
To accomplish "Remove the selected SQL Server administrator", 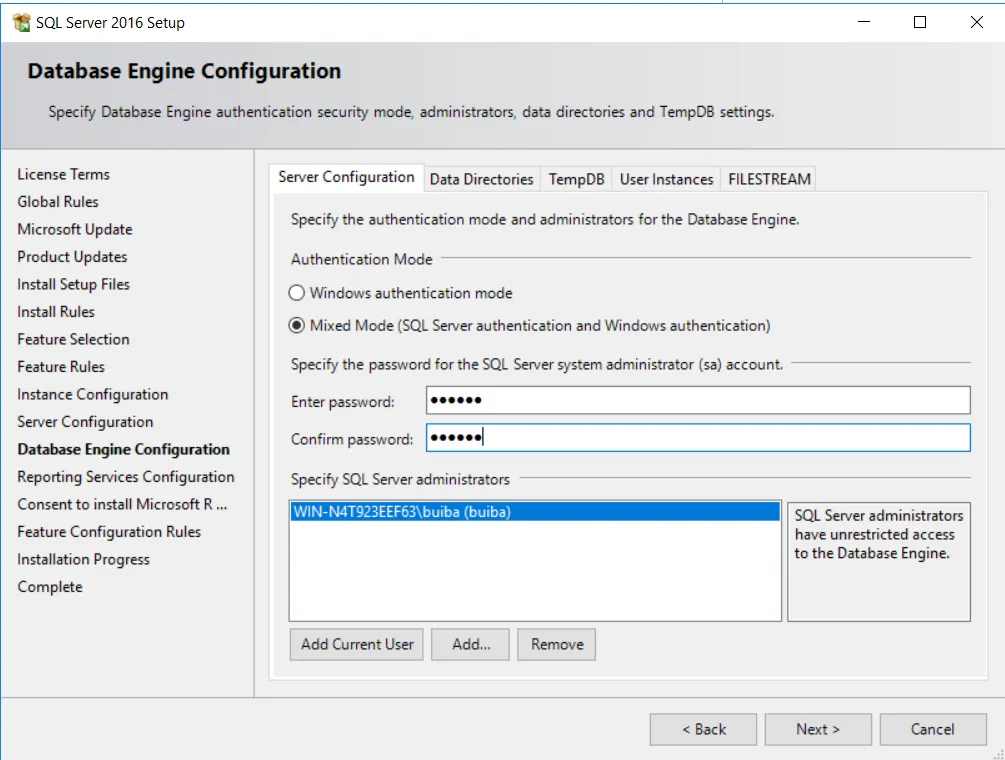I will (557, 644).
